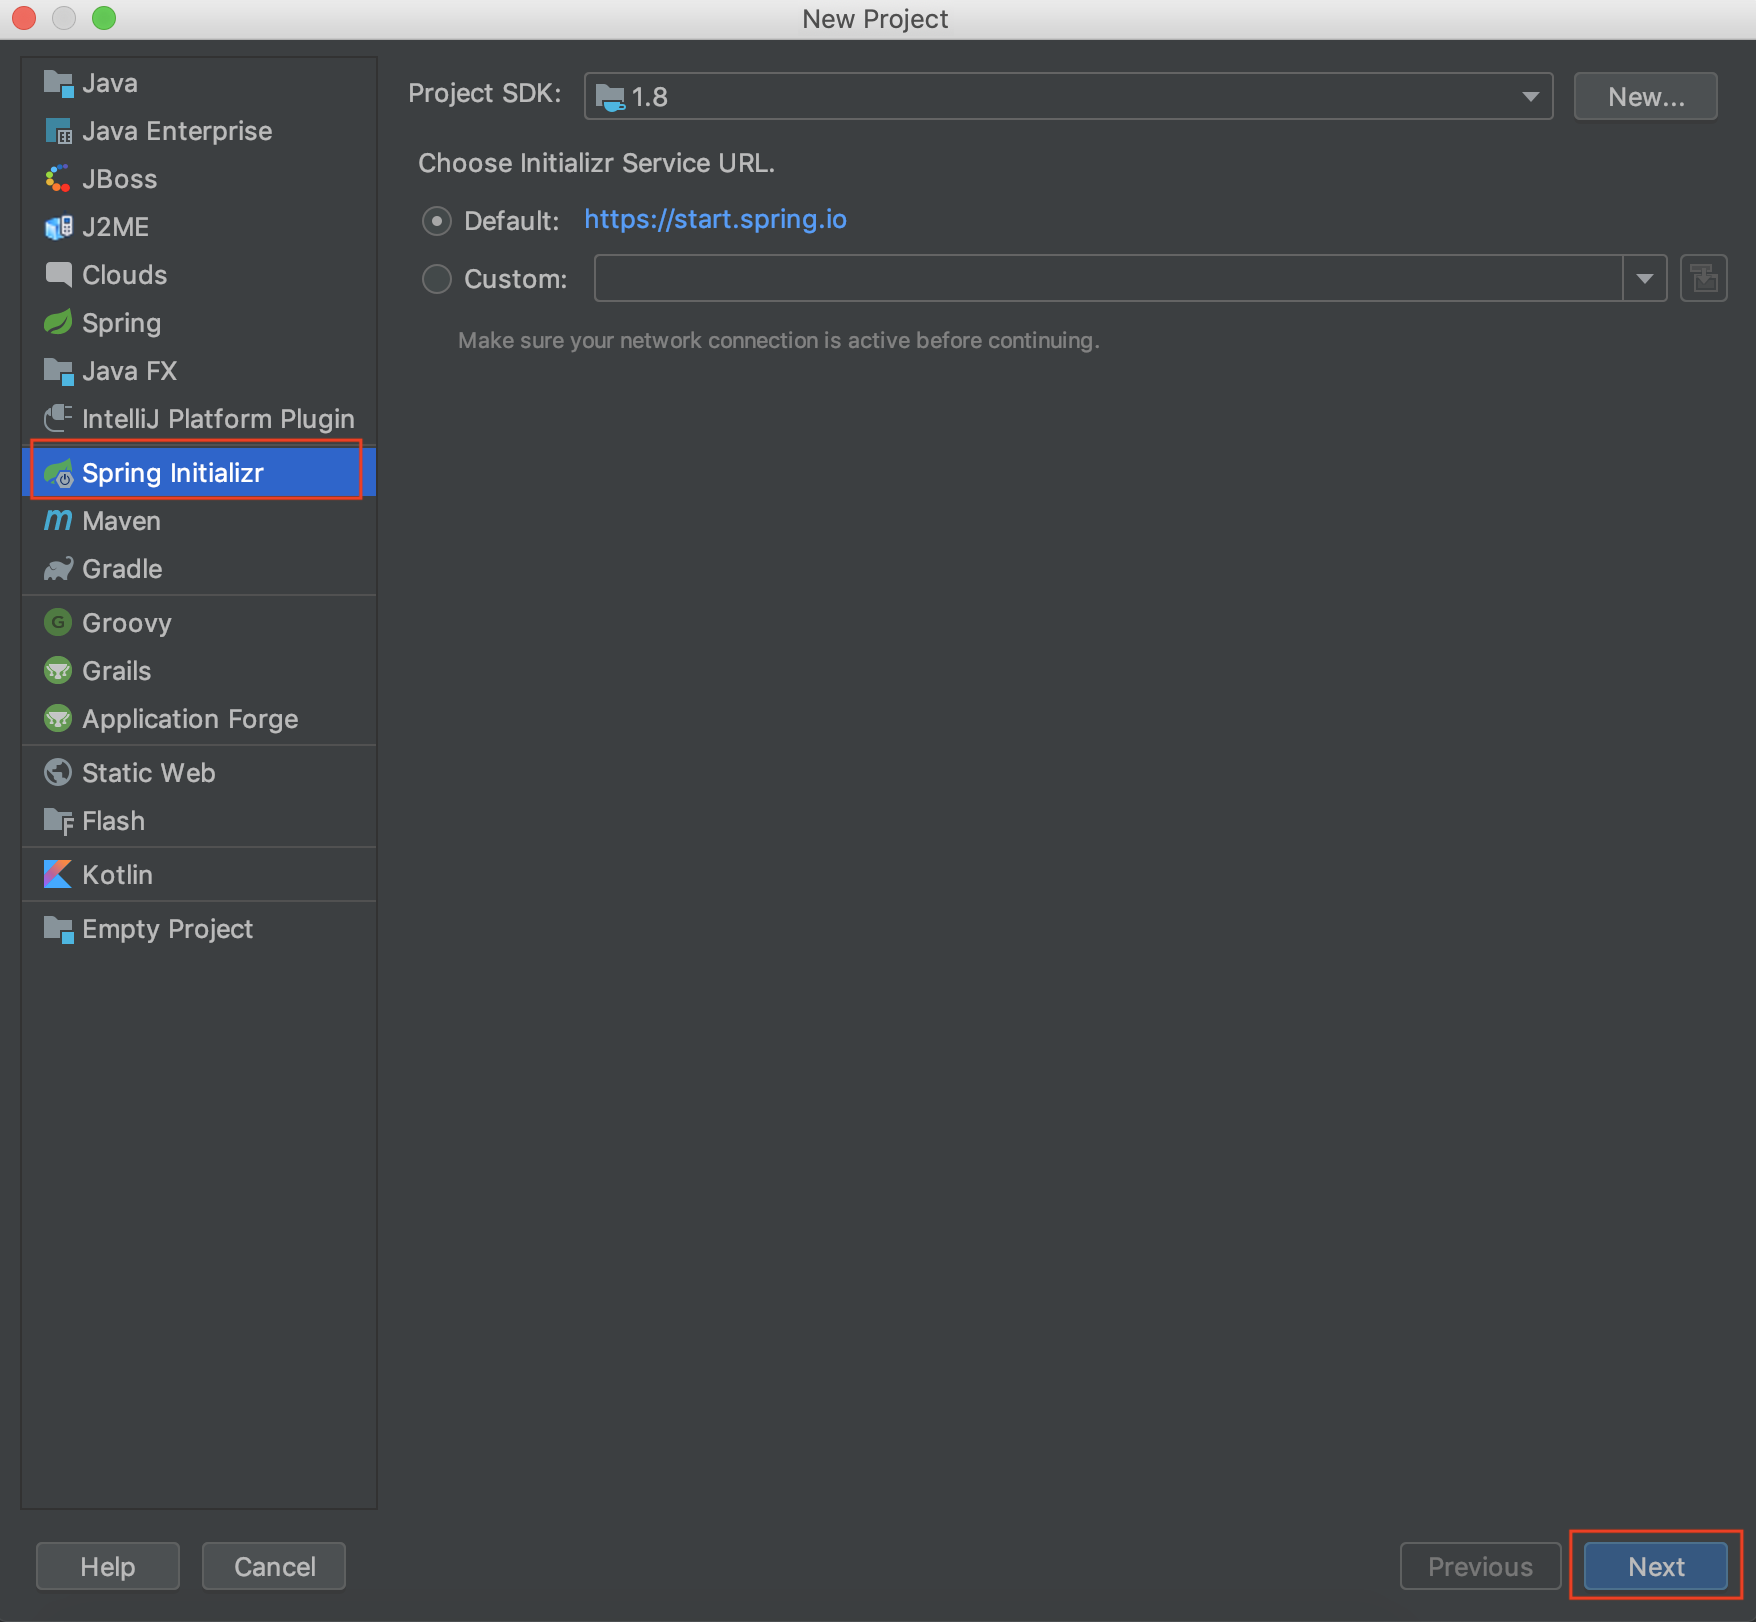
Task: Click the history icon beside Custom field
Action: [1704, 278]
